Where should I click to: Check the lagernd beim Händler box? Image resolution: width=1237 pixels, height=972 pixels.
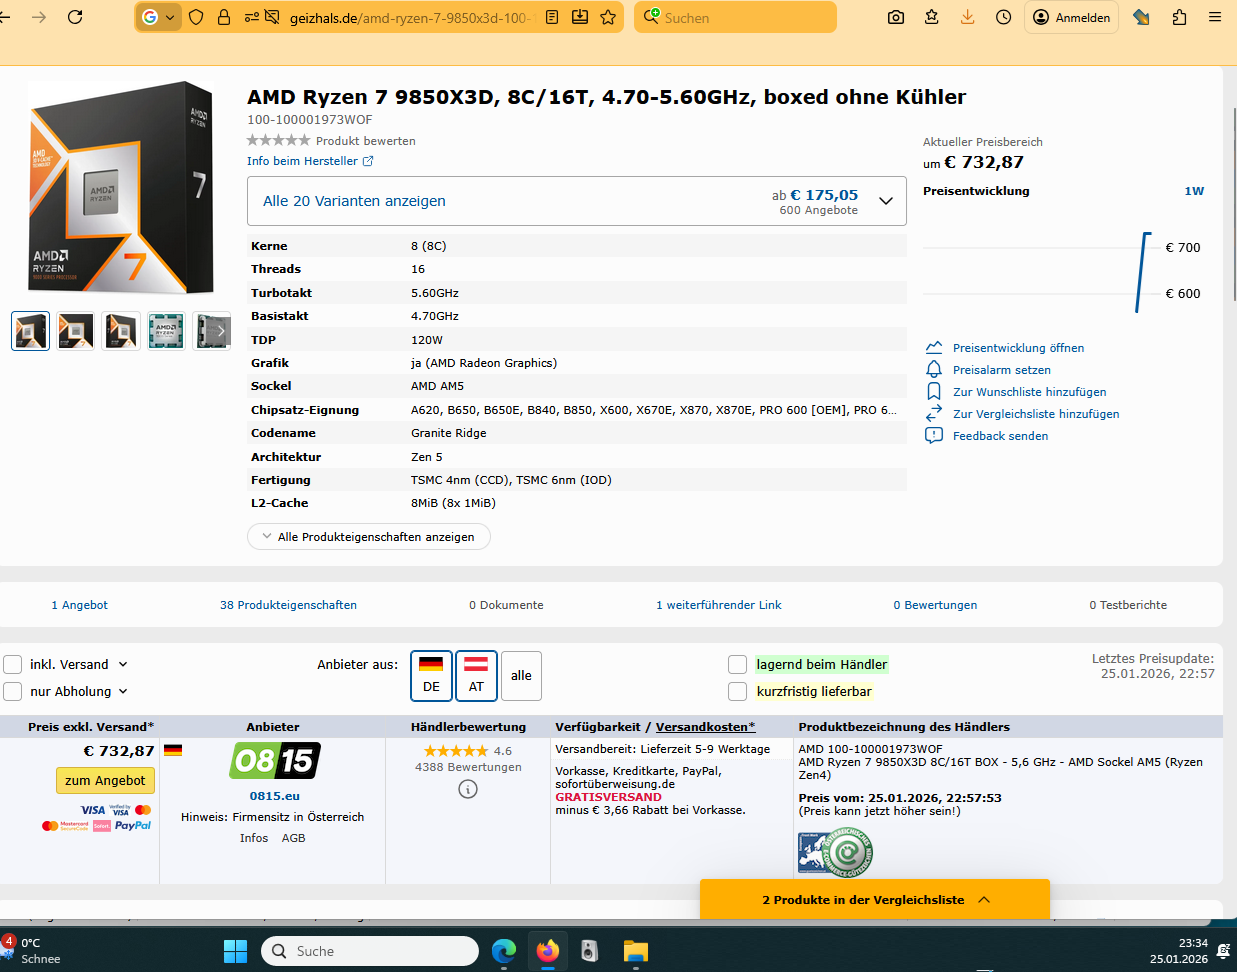(738, 664)
